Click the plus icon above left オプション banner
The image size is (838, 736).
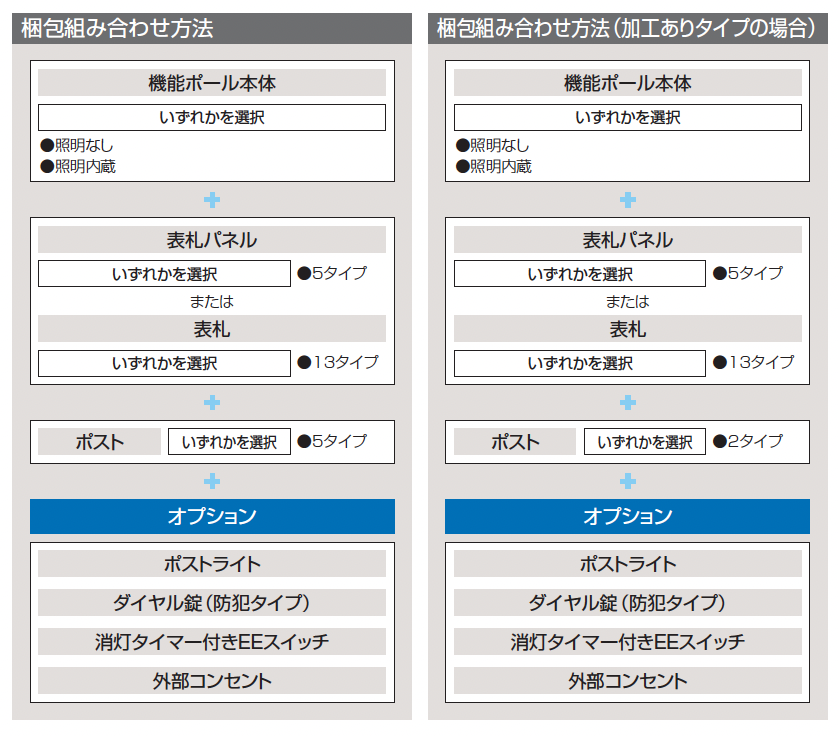pyautogui.click(x=212, y=481)
